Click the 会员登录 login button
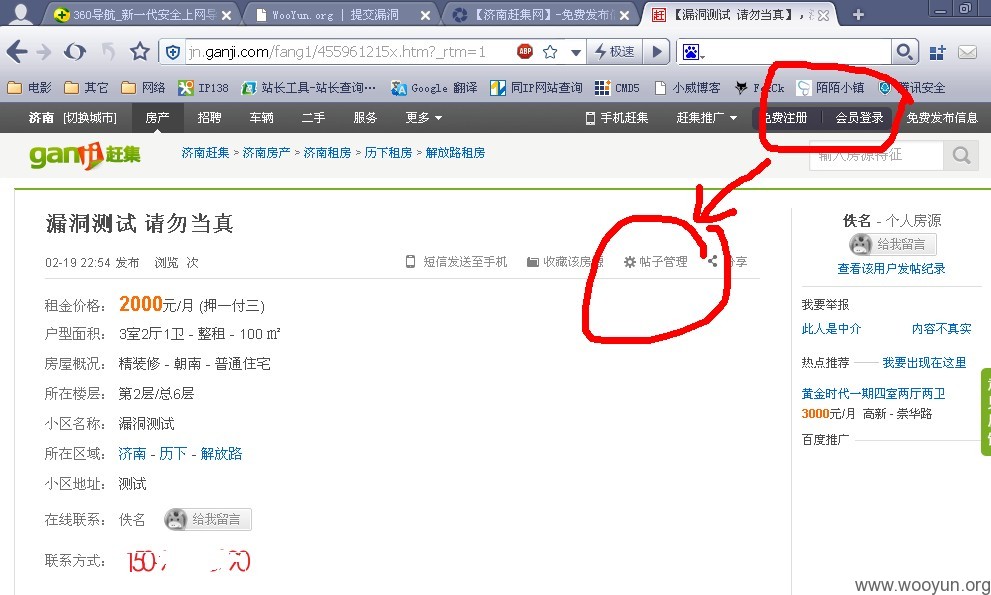 coord(859,118)
